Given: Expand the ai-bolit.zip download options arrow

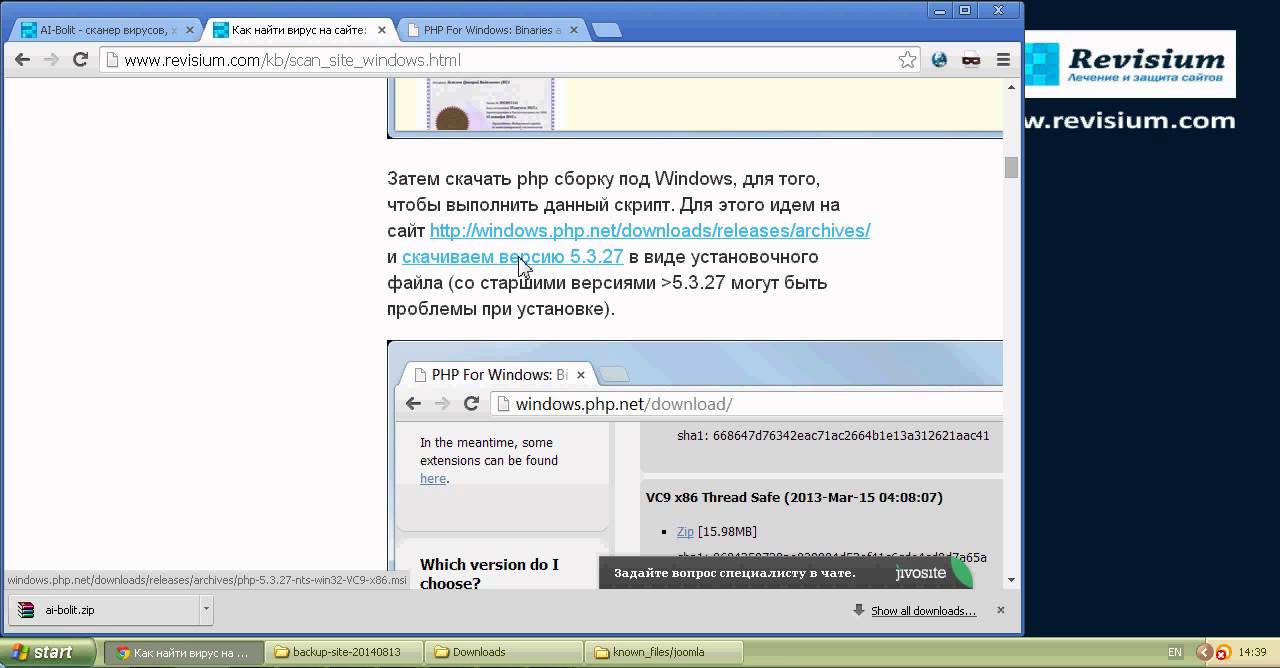Looking at the screenshot, I should pyautogui.click(x=206, y=609).
